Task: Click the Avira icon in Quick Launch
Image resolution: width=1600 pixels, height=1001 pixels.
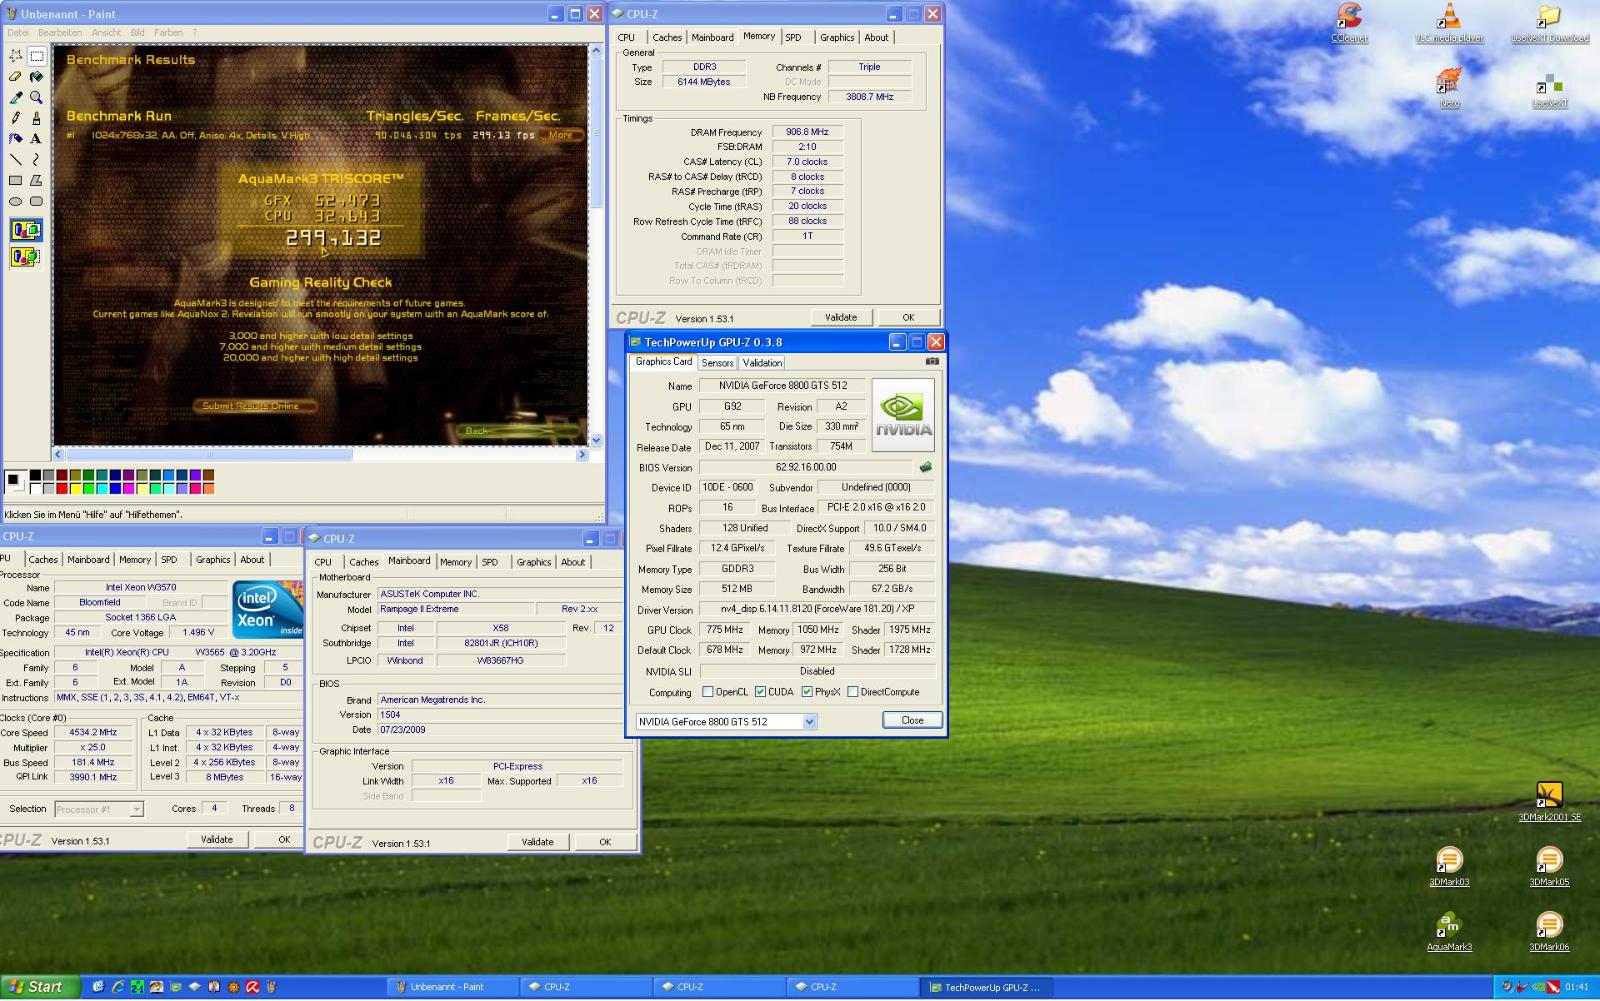Action: point(252,987)
